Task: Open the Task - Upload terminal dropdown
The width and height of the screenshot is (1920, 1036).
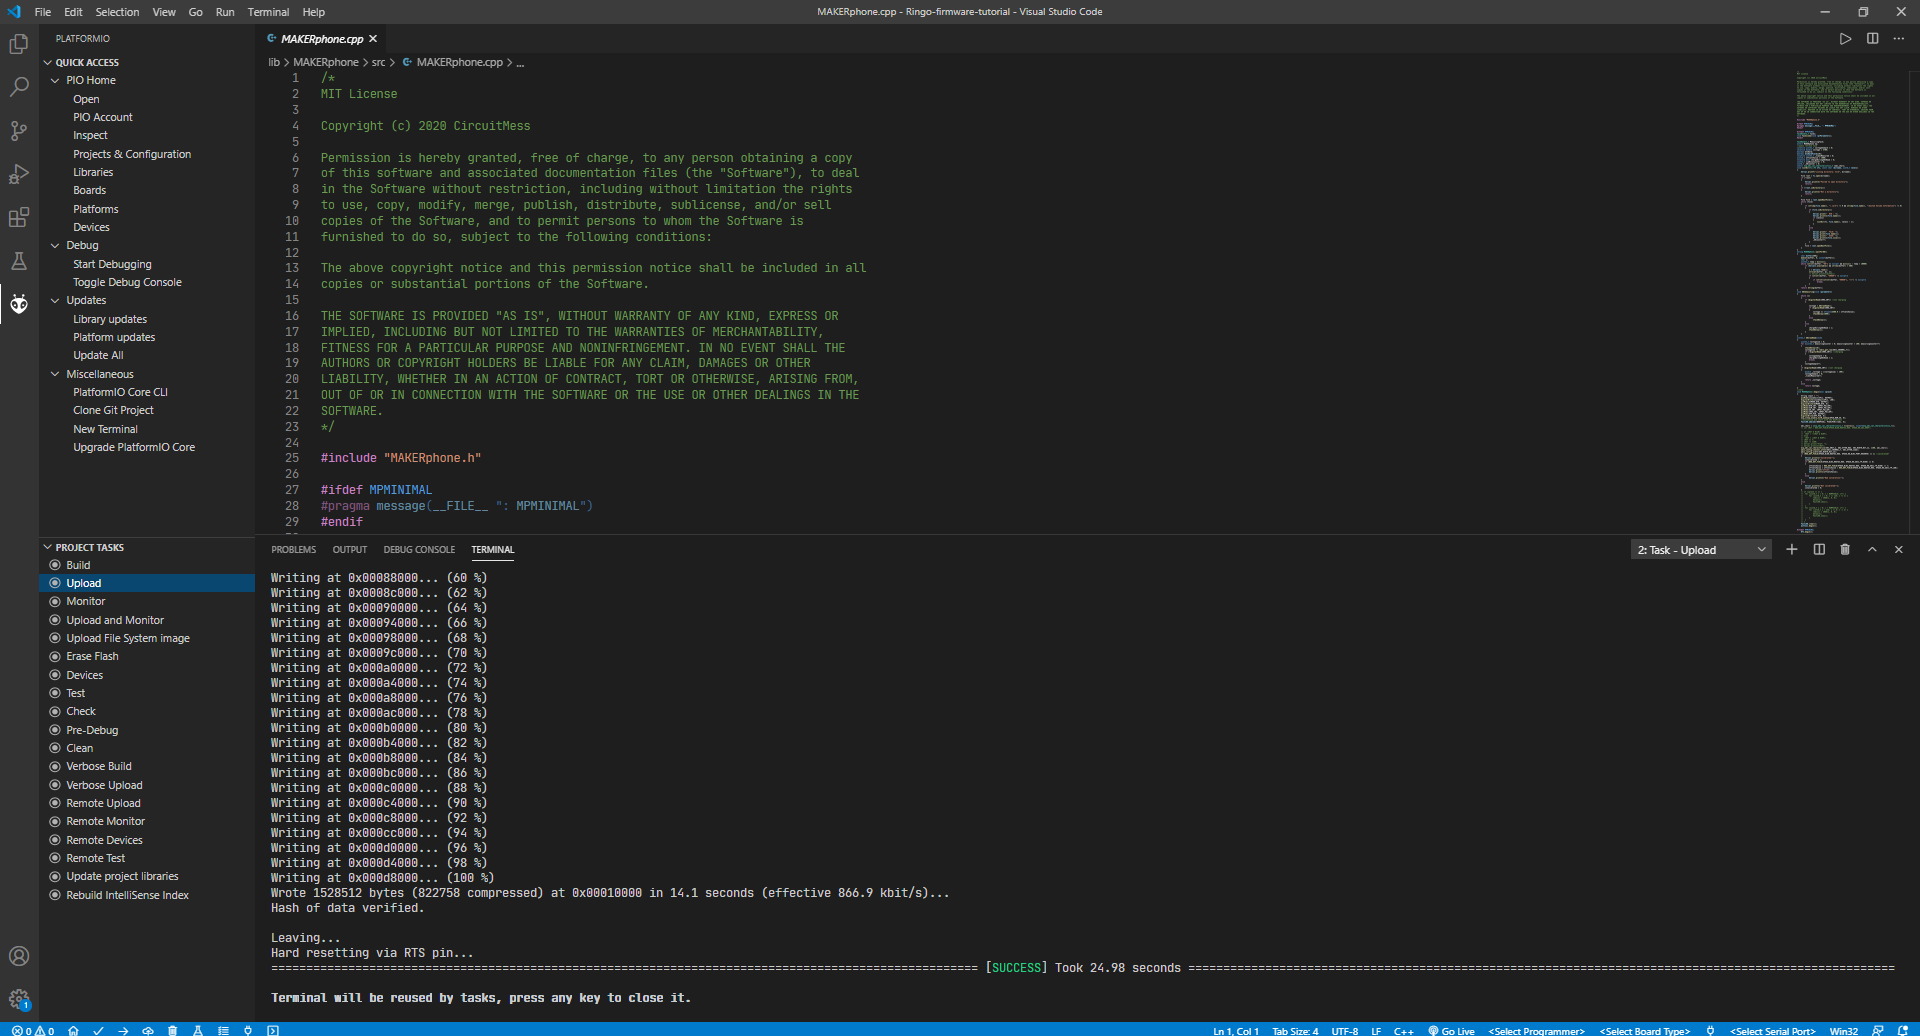Action: 1702,550
